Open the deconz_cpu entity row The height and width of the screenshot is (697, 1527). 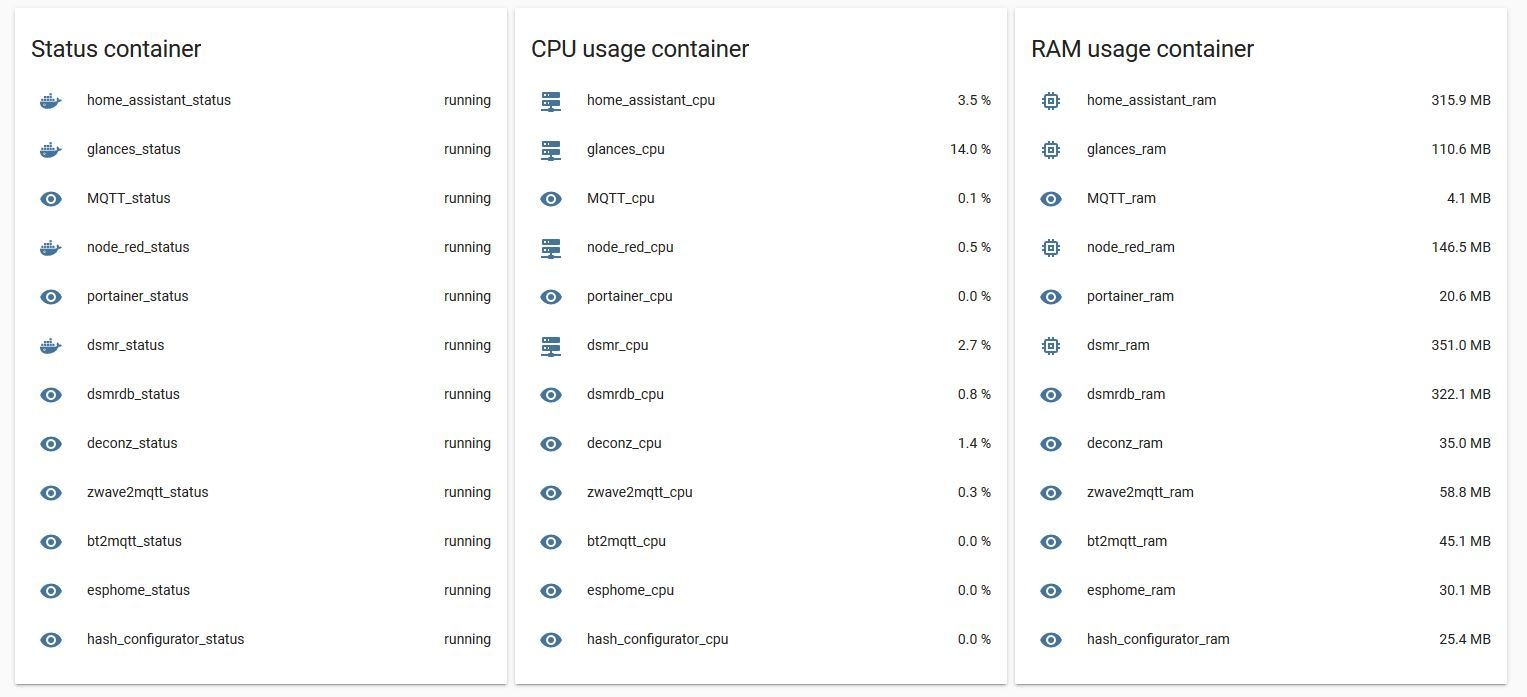coord(624,443)
